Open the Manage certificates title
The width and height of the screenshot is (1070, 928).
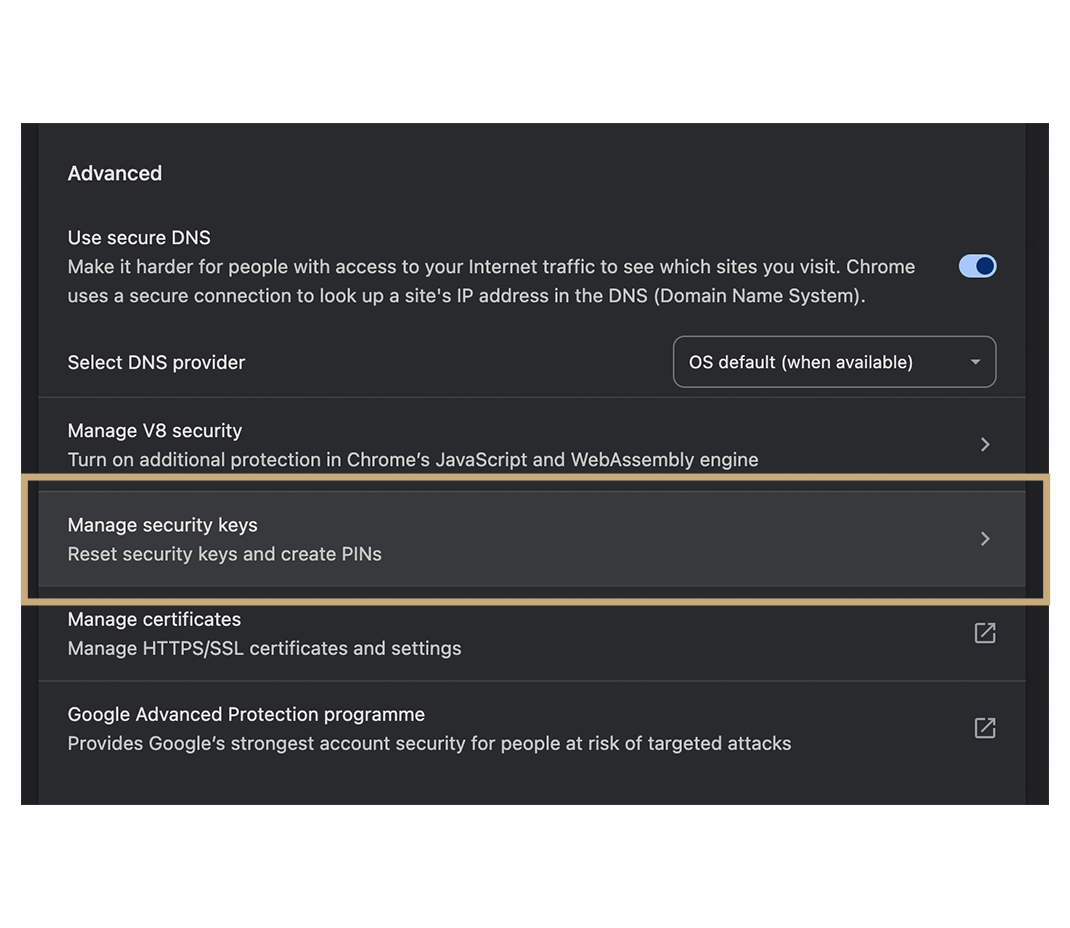coord(154,619)
